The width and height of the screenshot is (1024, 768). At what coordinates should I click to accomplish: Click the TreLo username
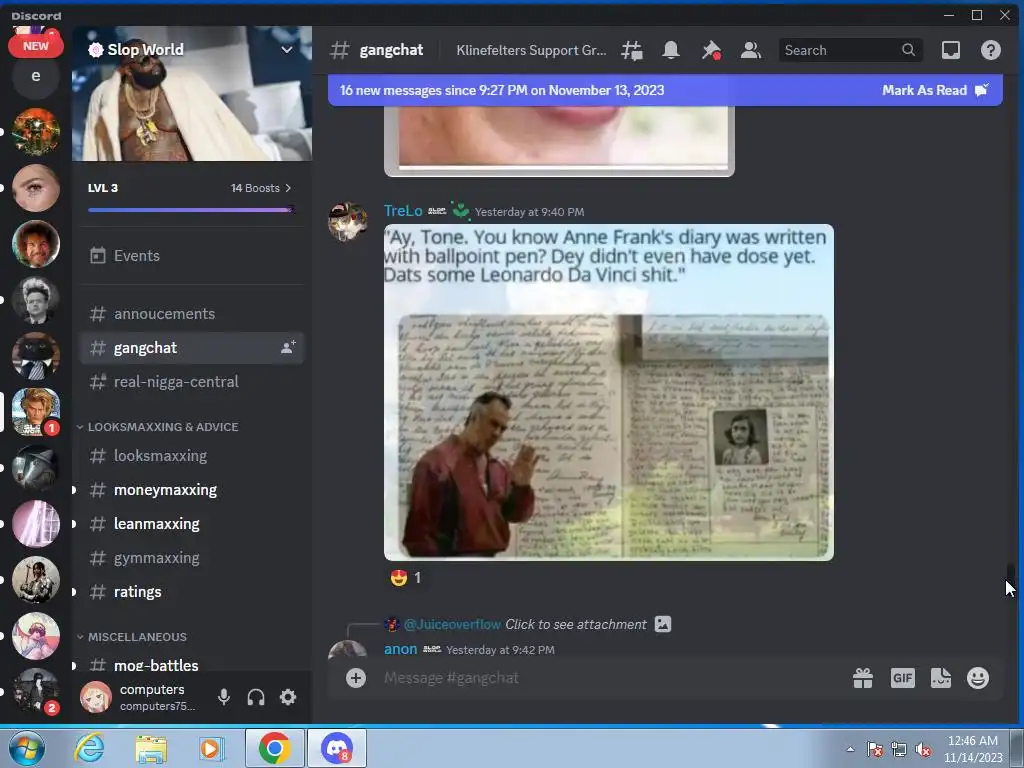(403, 211)
